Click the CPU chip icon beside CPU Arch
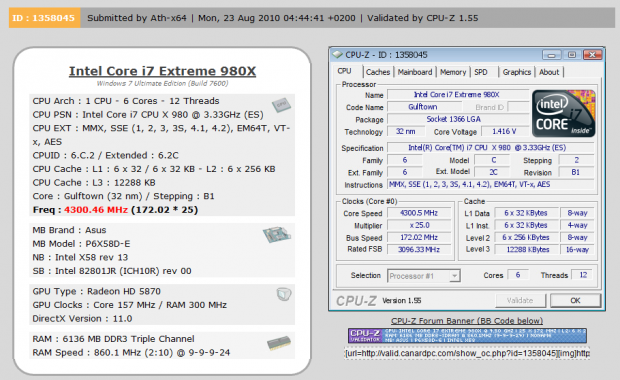This screenshot has height=380, width=620. pos(282,105)
